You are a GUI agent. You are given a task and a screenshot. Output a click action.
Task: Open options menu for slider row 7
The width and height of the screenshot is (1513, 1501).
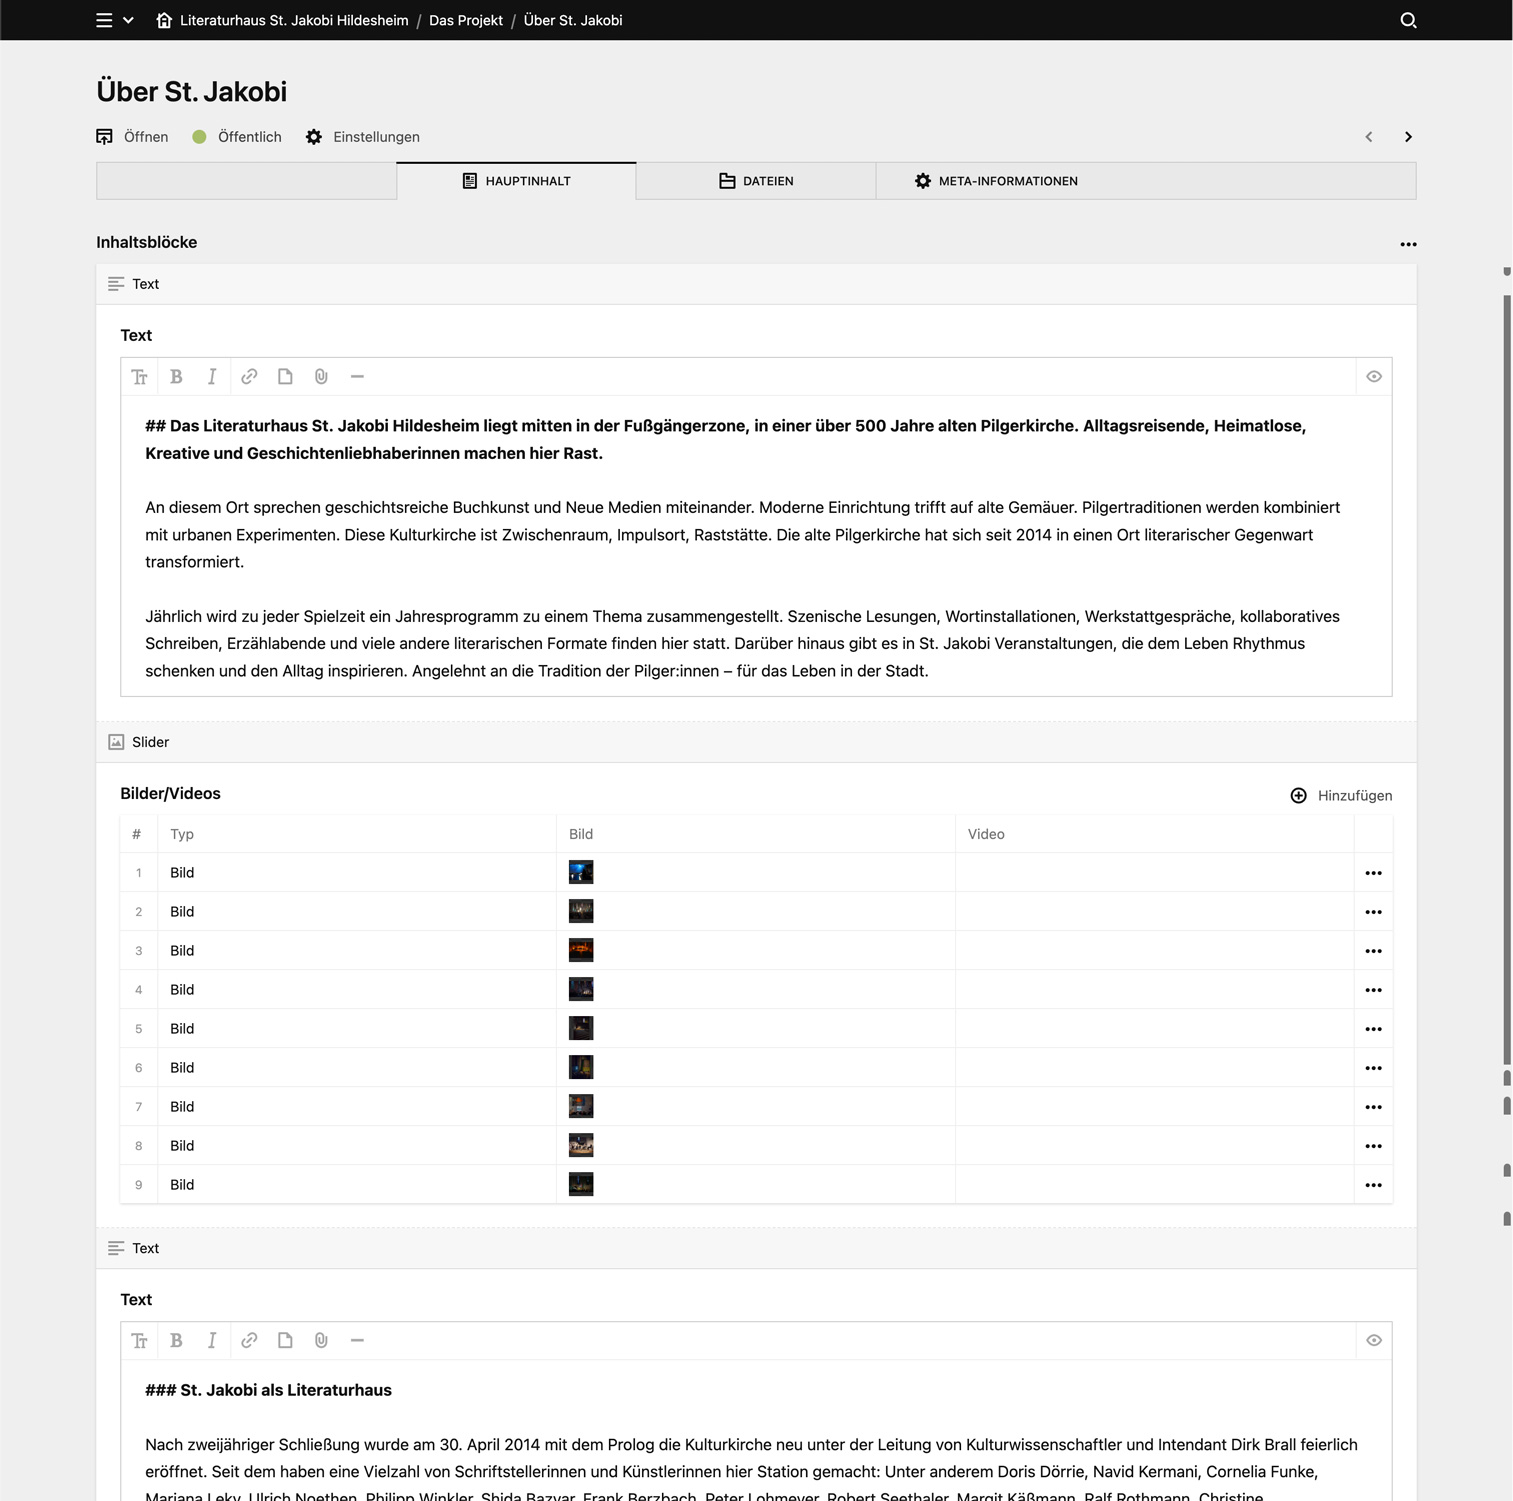click(1373, 1107)
